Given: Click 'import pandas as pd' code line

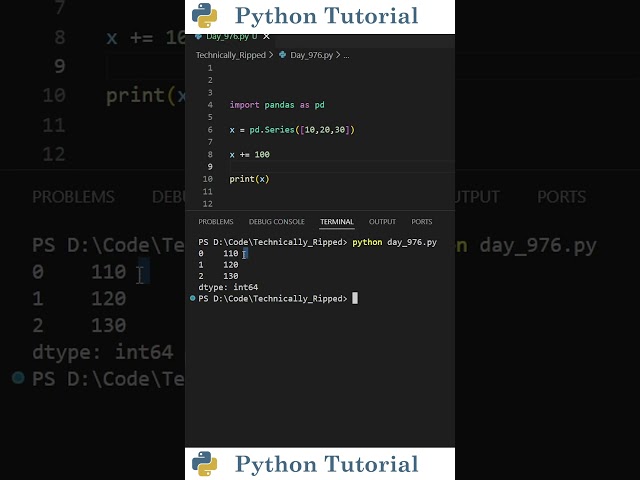Looking at the screenshot, I should (277, 105).
